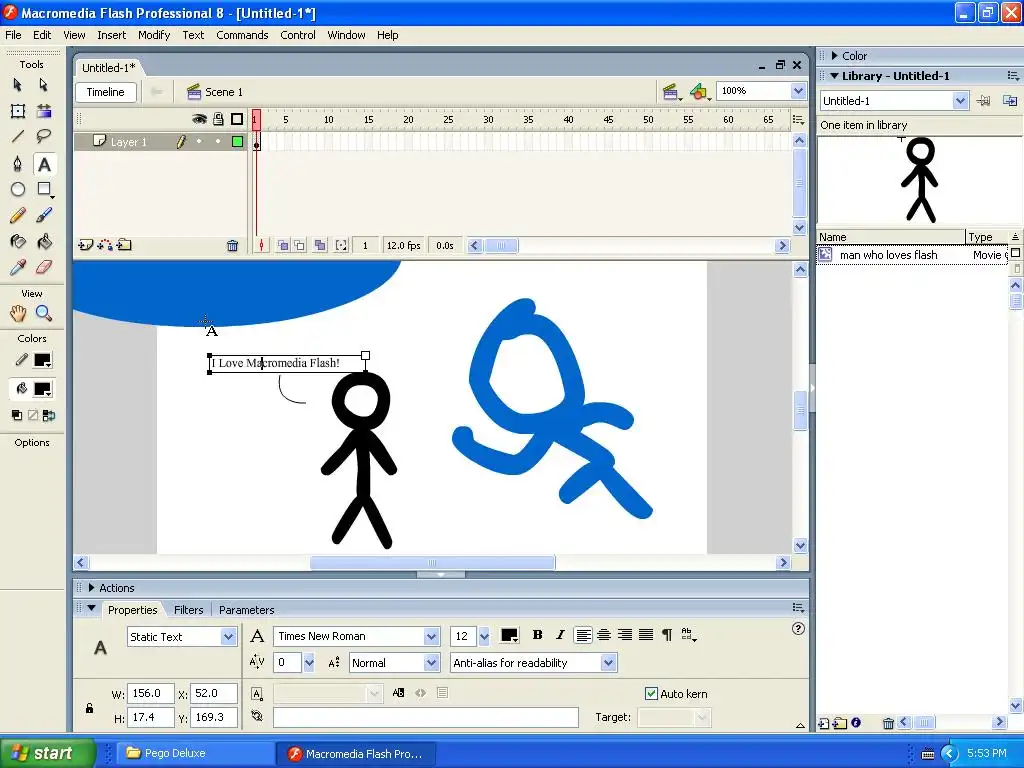The image size is (1024, 768).
Task: Select the Brush tool
Action: pos(44,216)
